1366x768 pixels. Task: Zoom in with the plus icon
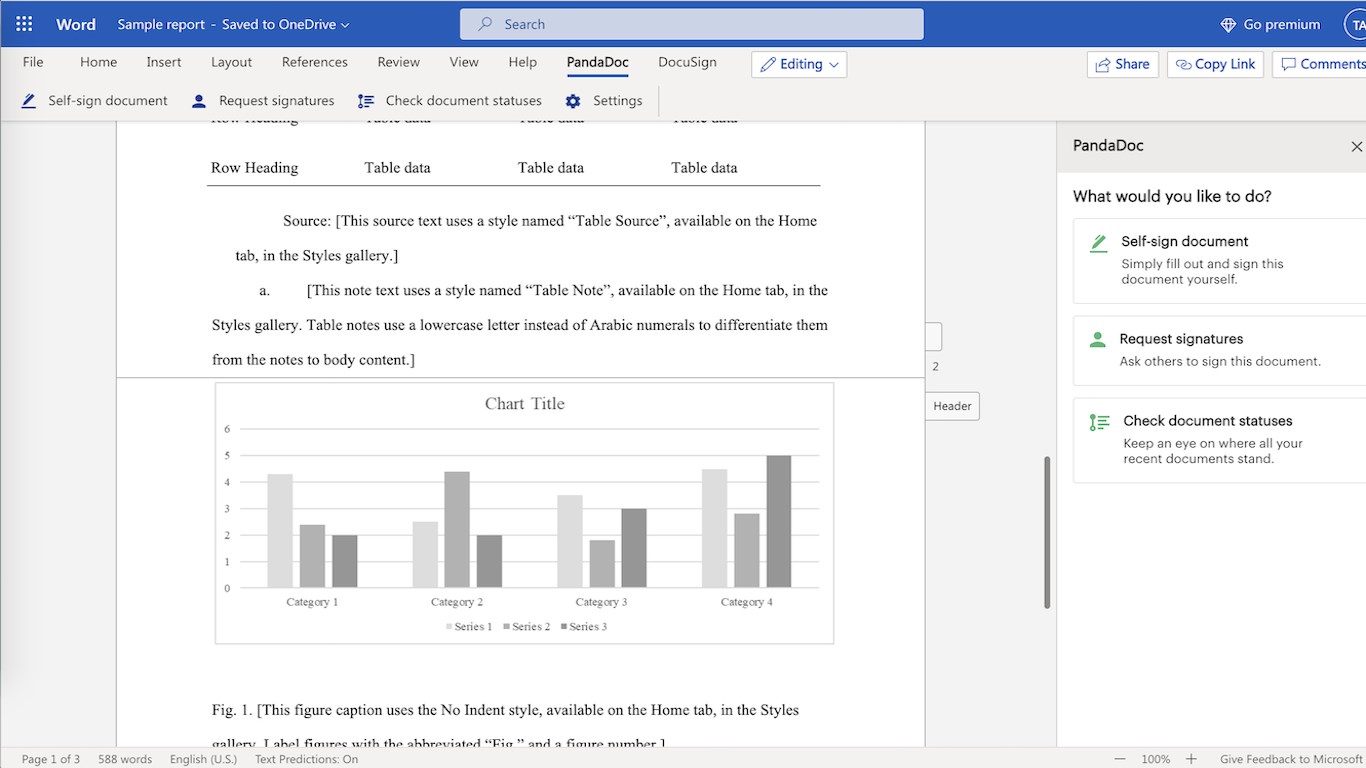pyautogui.click(x=1191, y=759)
